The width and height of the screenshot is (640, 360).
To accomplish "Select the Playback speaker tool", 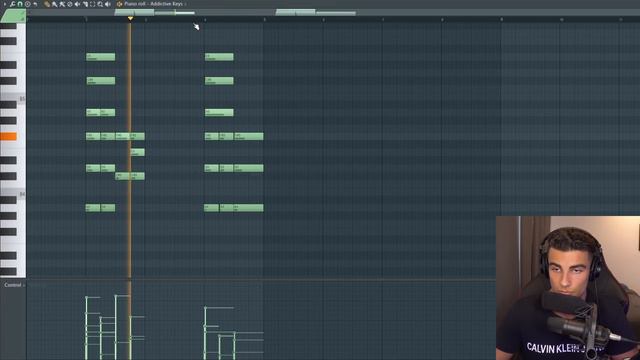I will [108, 4].
